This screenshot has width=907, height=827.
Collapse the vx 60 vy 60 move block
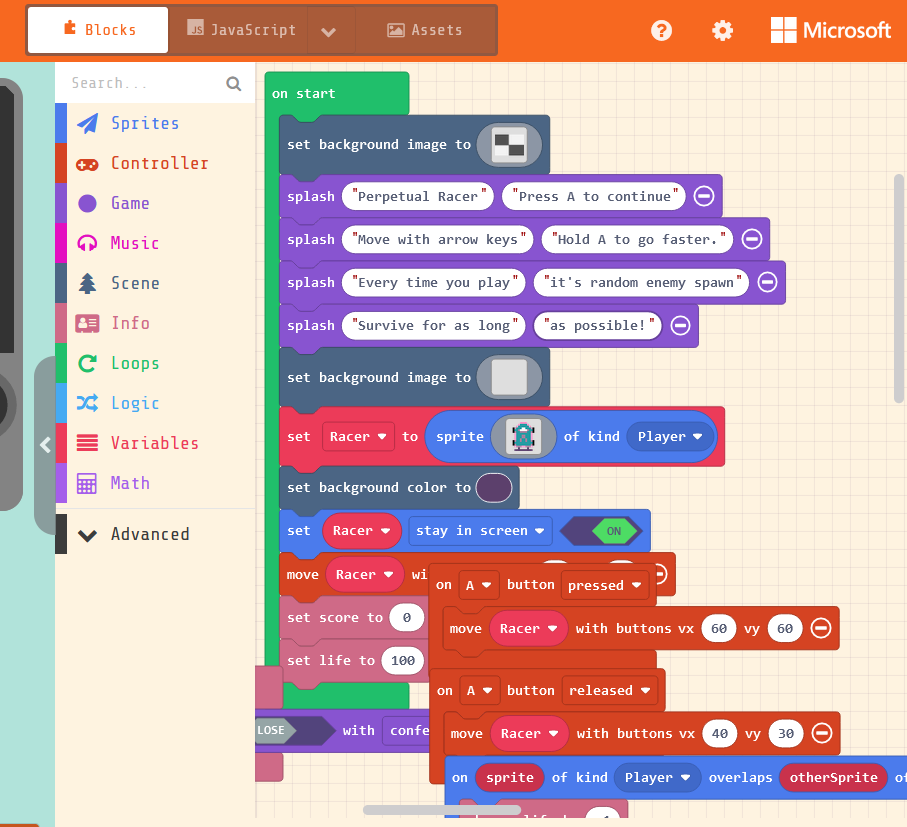821,628
